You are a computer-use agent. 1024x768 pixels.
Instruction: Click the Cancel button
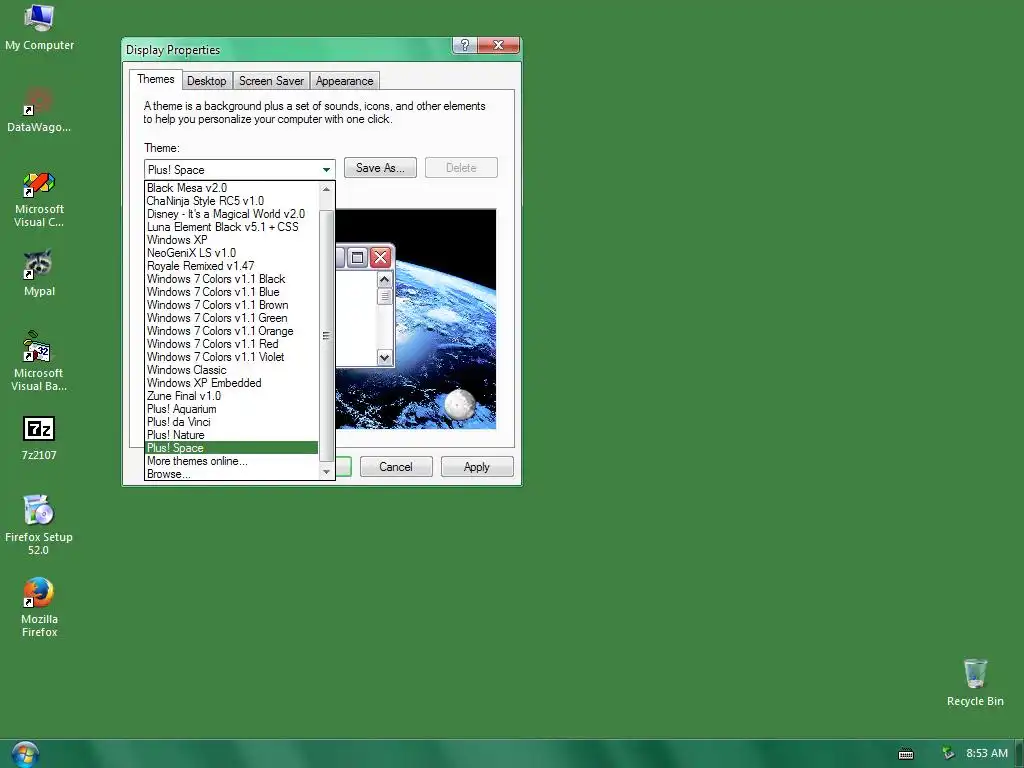click(x=396, y=467)
